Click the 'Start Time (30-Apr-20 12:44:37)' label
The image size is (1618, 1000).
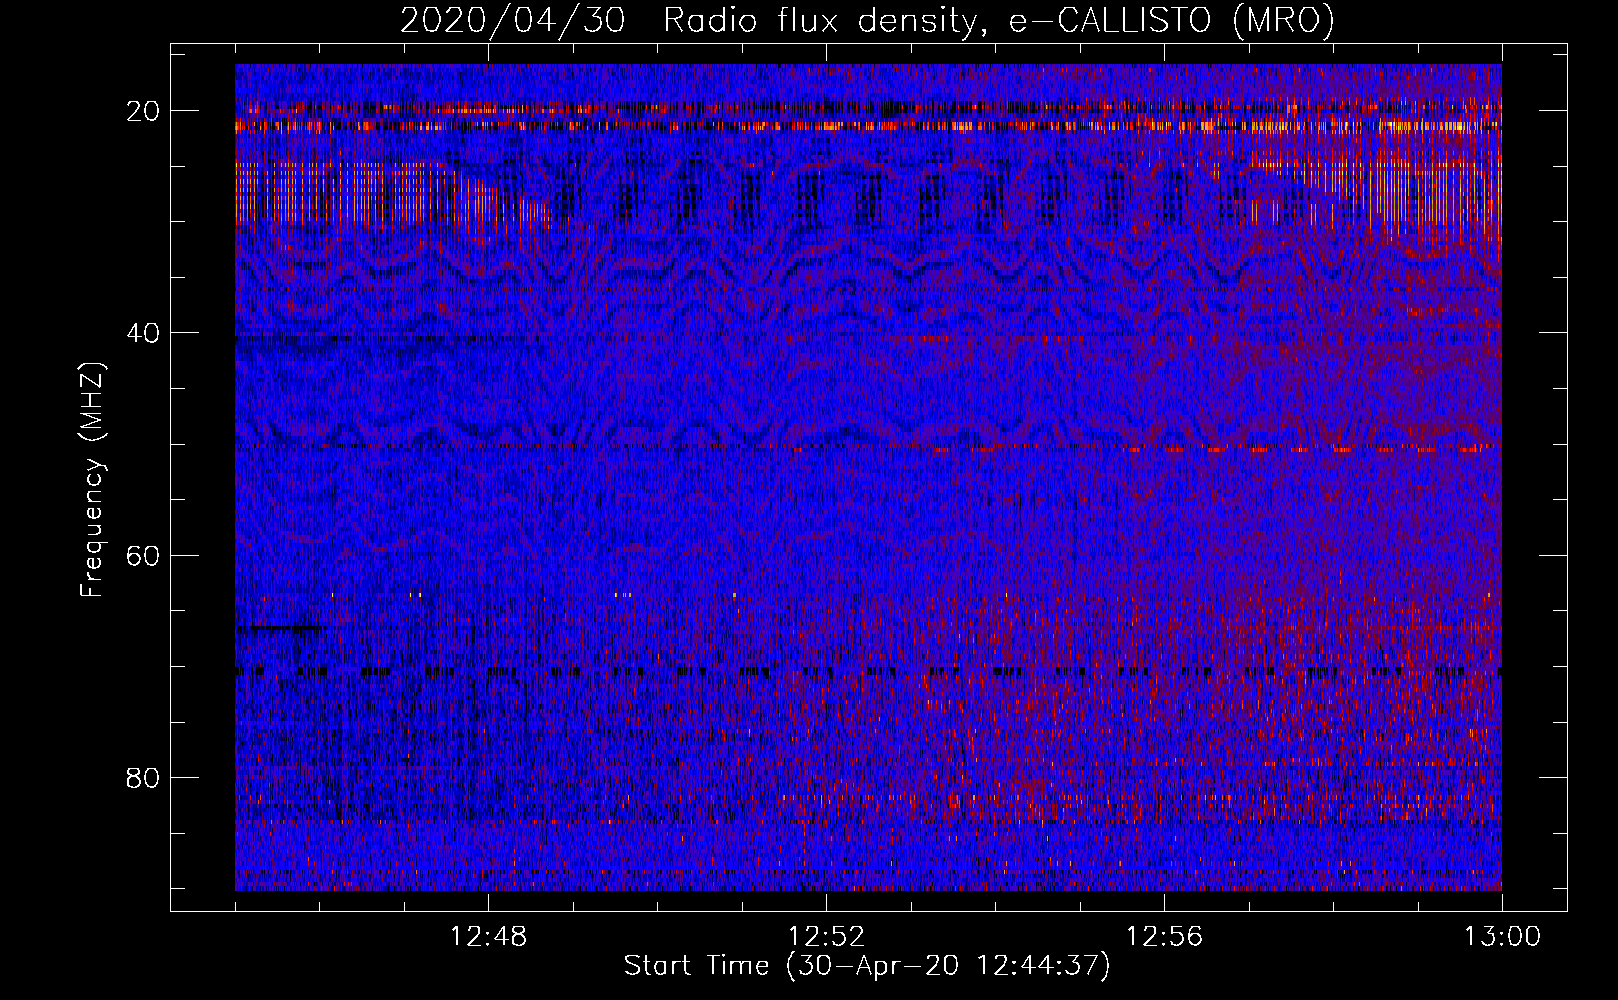[x=867, y=966]
